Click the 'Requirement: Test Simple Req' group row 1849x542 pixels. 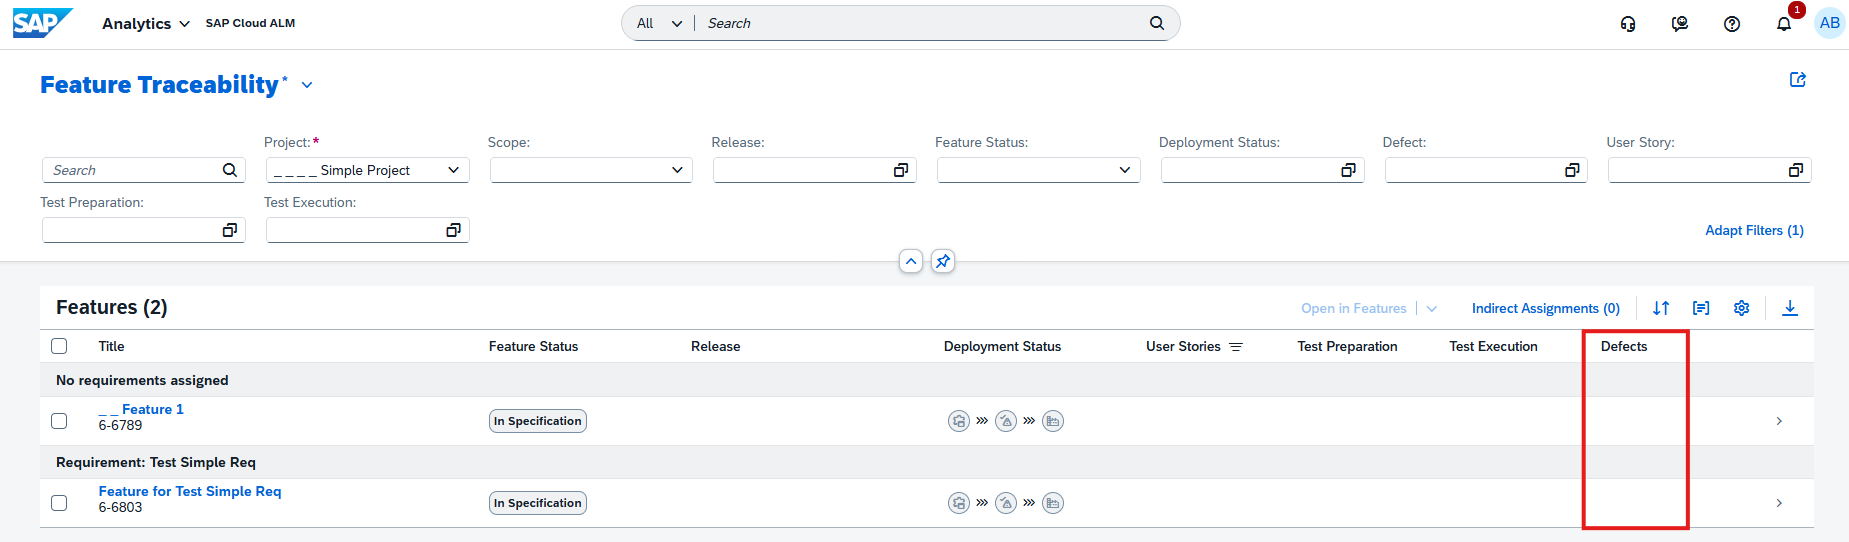click(927, 462)
